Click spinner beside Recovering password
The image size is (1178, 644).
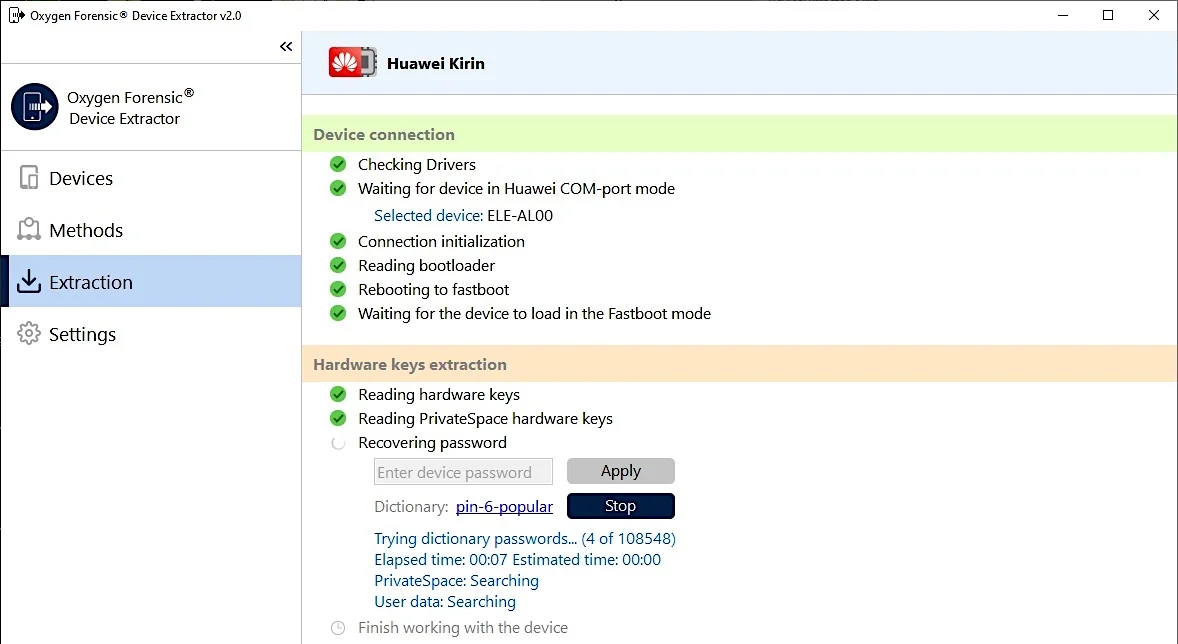coord(338,443)
